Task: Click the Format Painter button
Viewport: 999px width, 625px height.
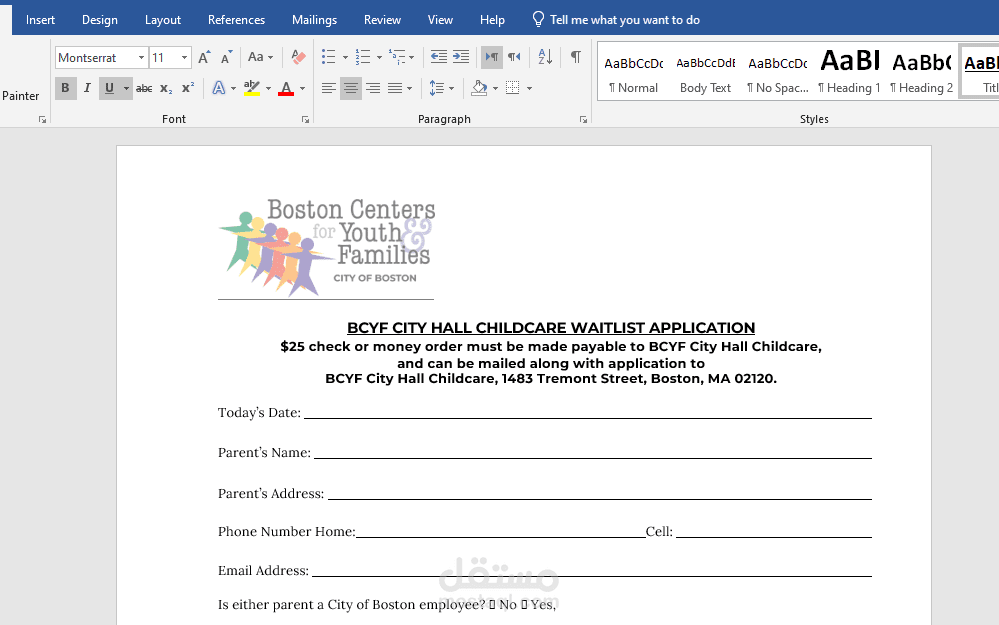Action: 20,96
